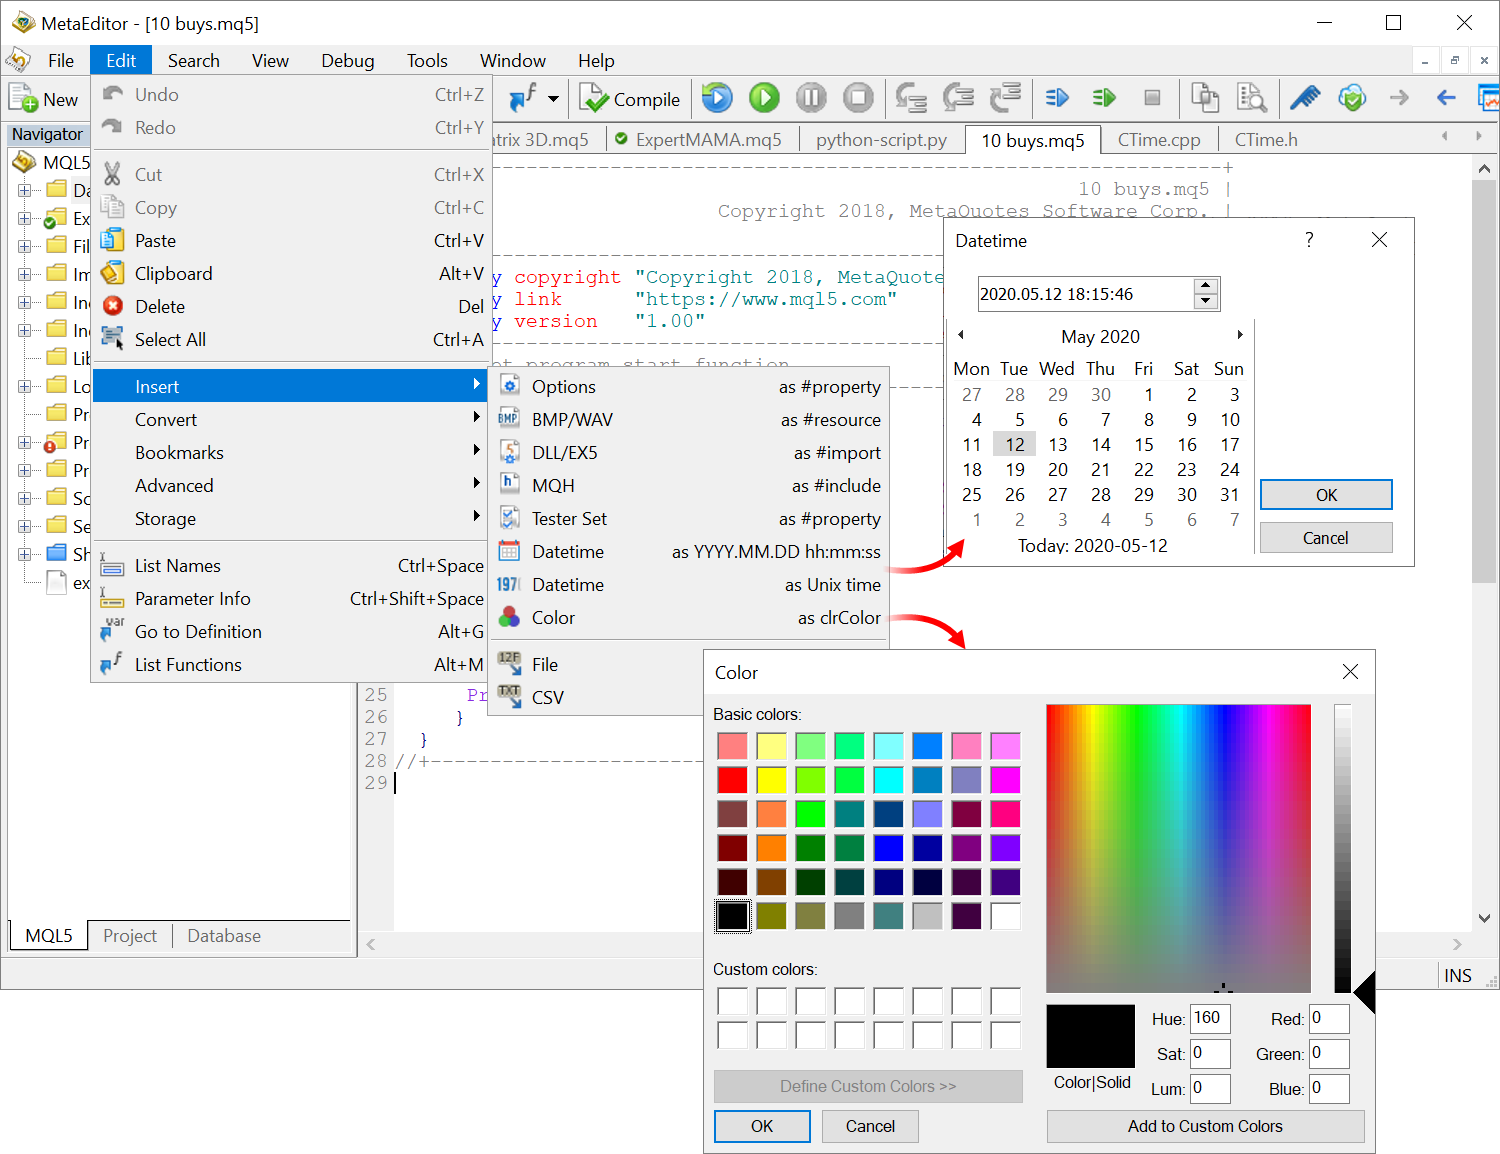Select the pure red basic color swatch
The image size is (1500, 1154).
pos(732,780)
